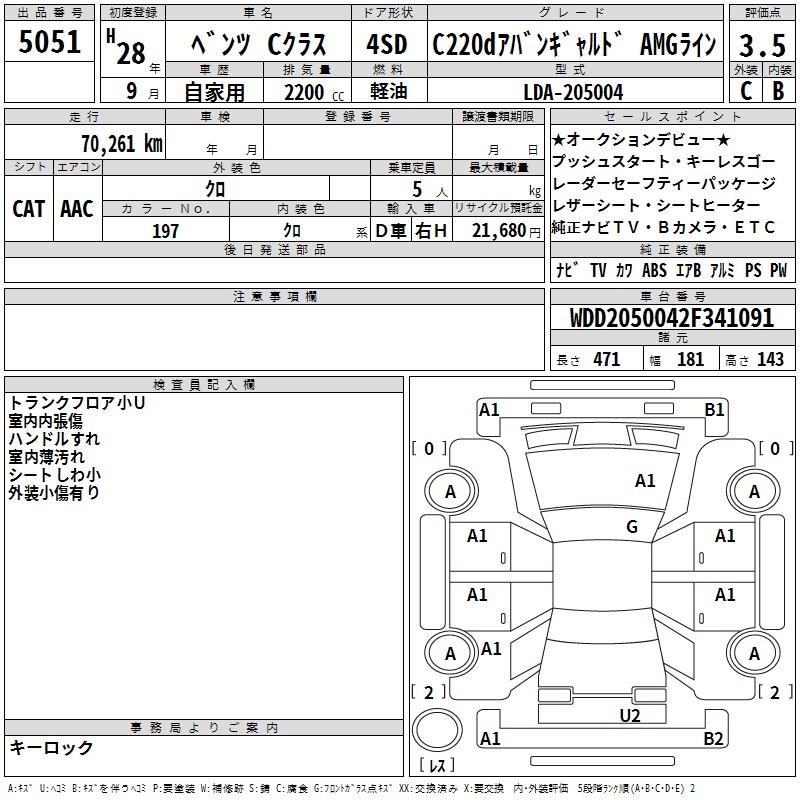The width and height of the screenshot is (800, 800).
Task: Click the line レーダーセーフティーパッケージ
Action: [664, 183]
